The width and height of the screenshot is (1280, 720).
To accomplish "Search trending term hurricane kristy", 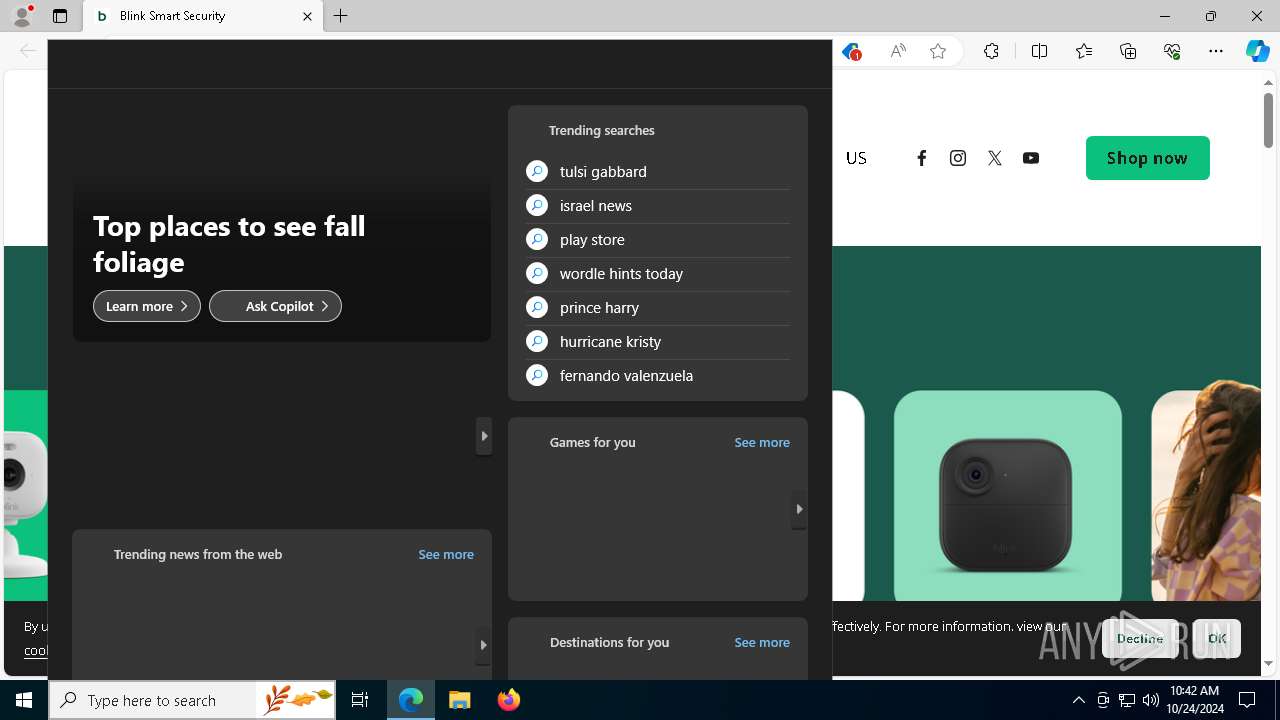I will click(610, 342).
